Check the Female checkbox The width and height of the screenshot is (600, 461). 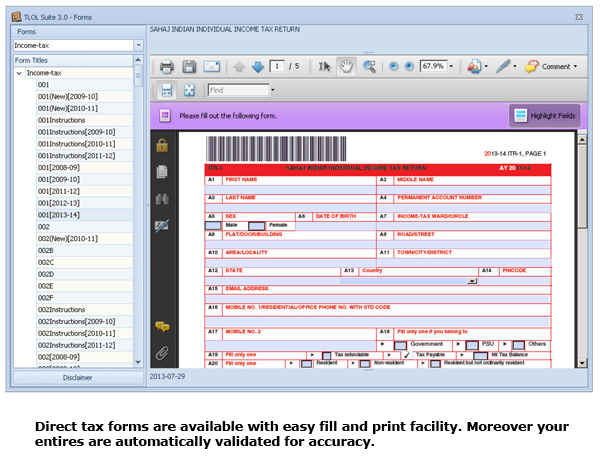(x=256, y=226)
